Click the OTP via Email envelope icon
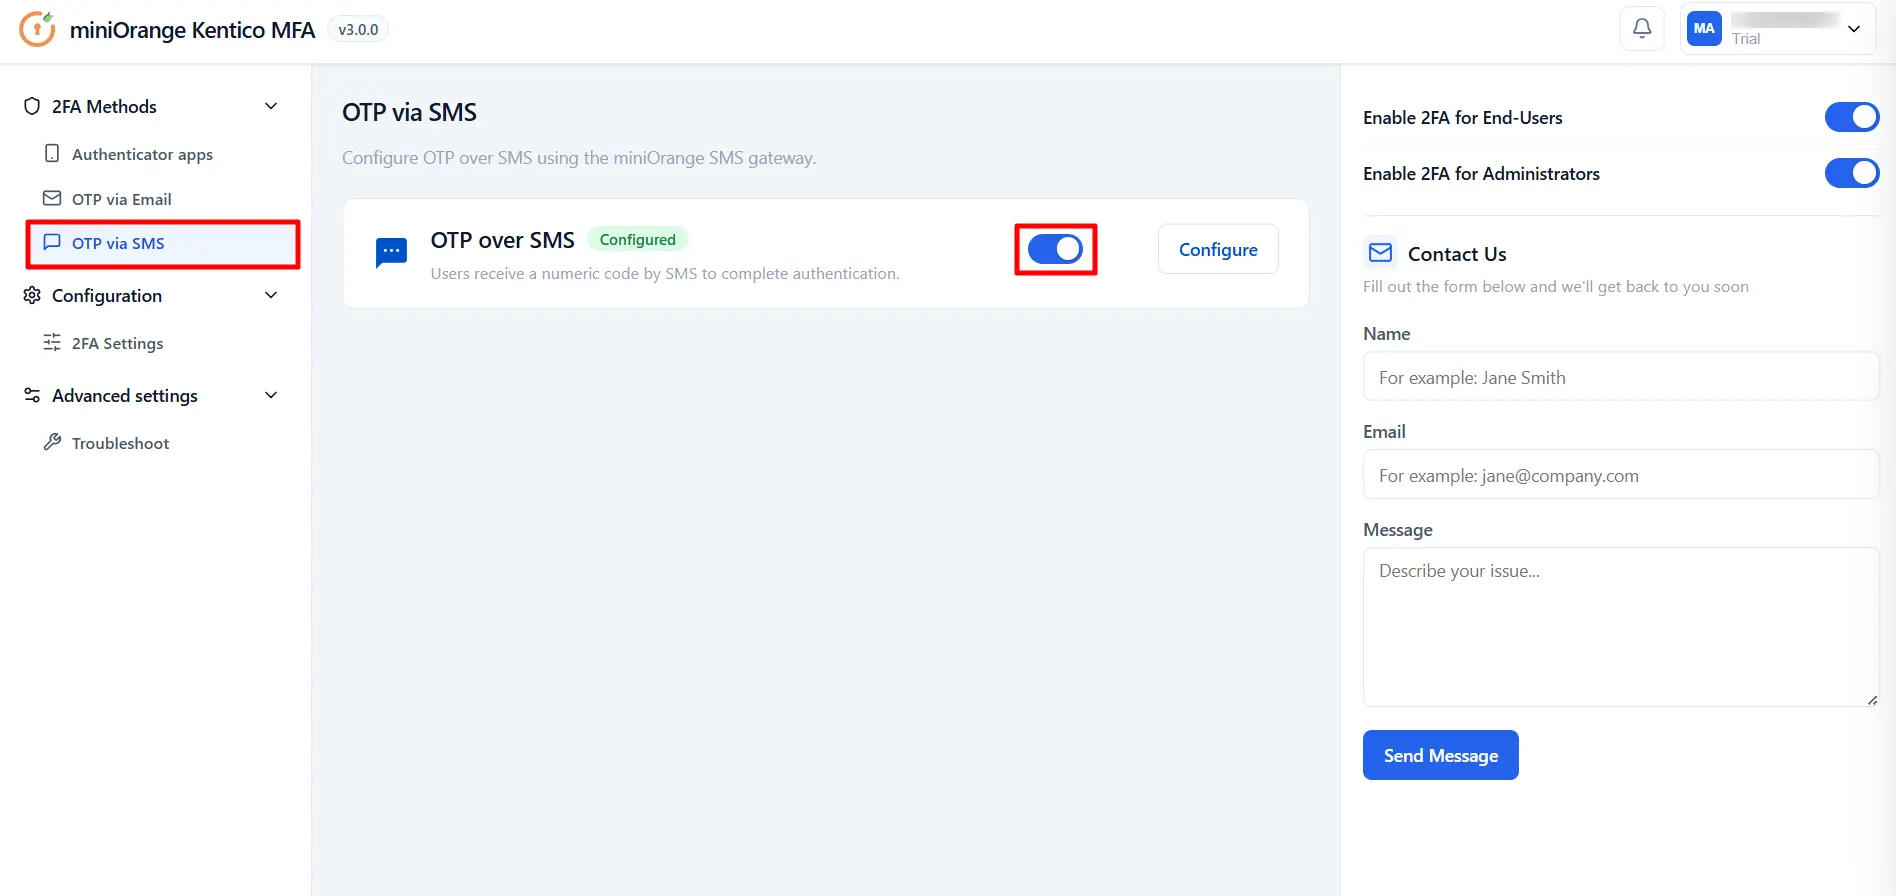Viewport: 1896px width, 896px height. (52, 198)
